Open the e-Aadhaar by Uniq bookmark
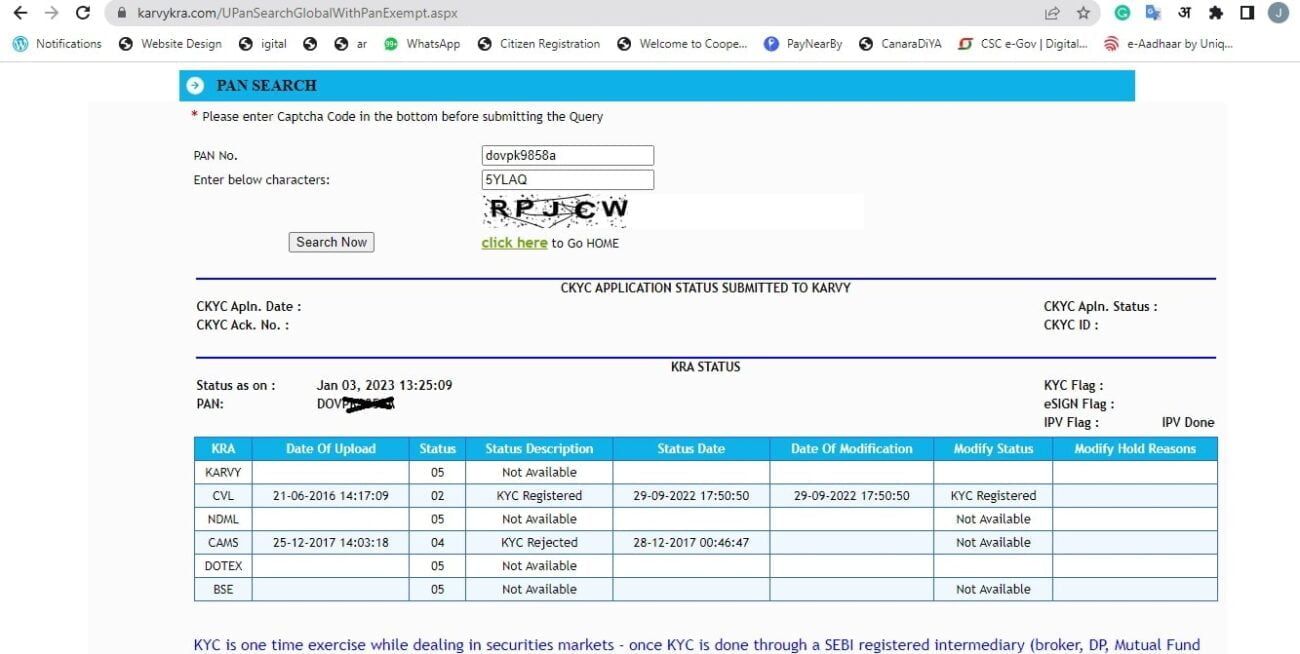Screen dimensions: 1300x654 [1178, 43]
